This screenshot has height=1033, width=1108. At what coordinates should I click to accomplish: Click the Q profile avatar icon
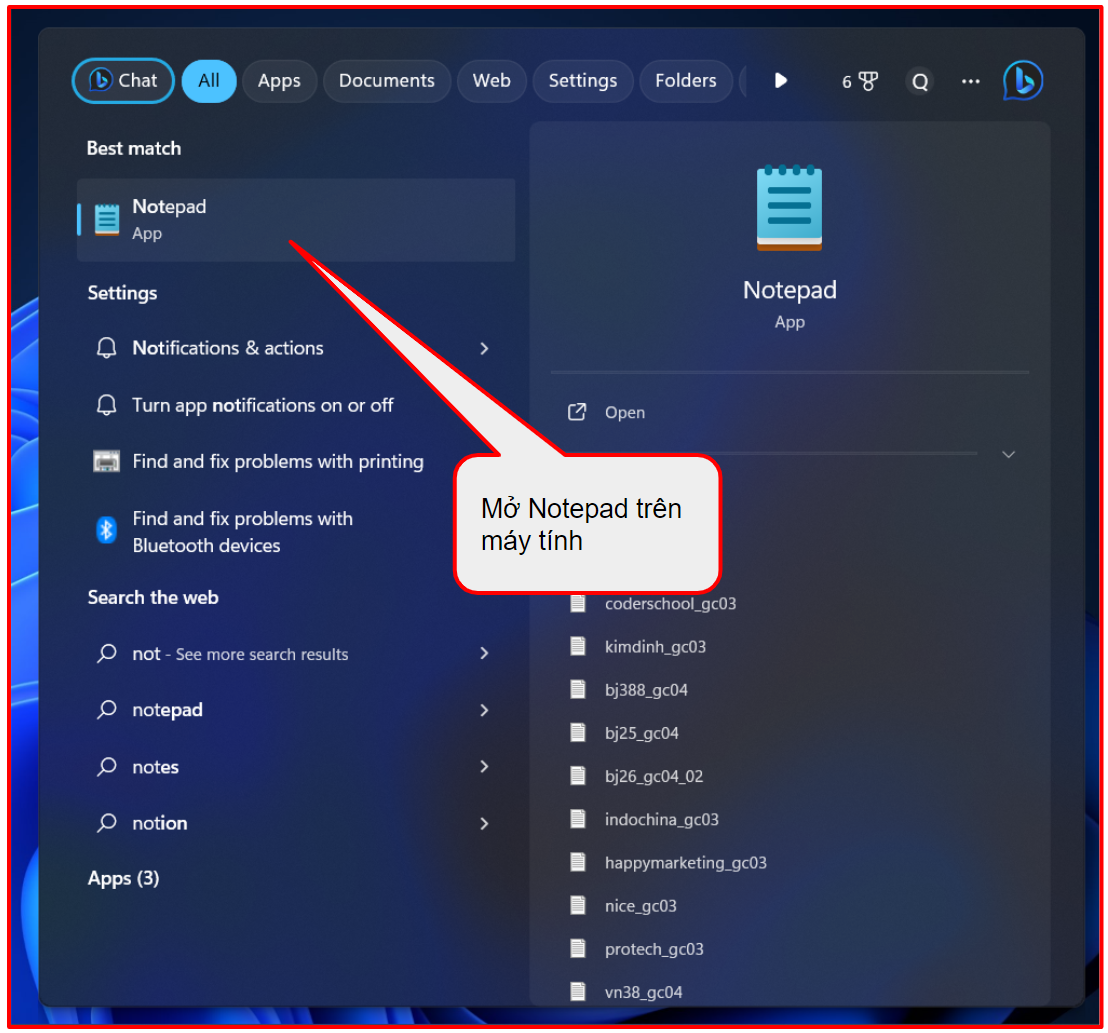click(919, 82)
